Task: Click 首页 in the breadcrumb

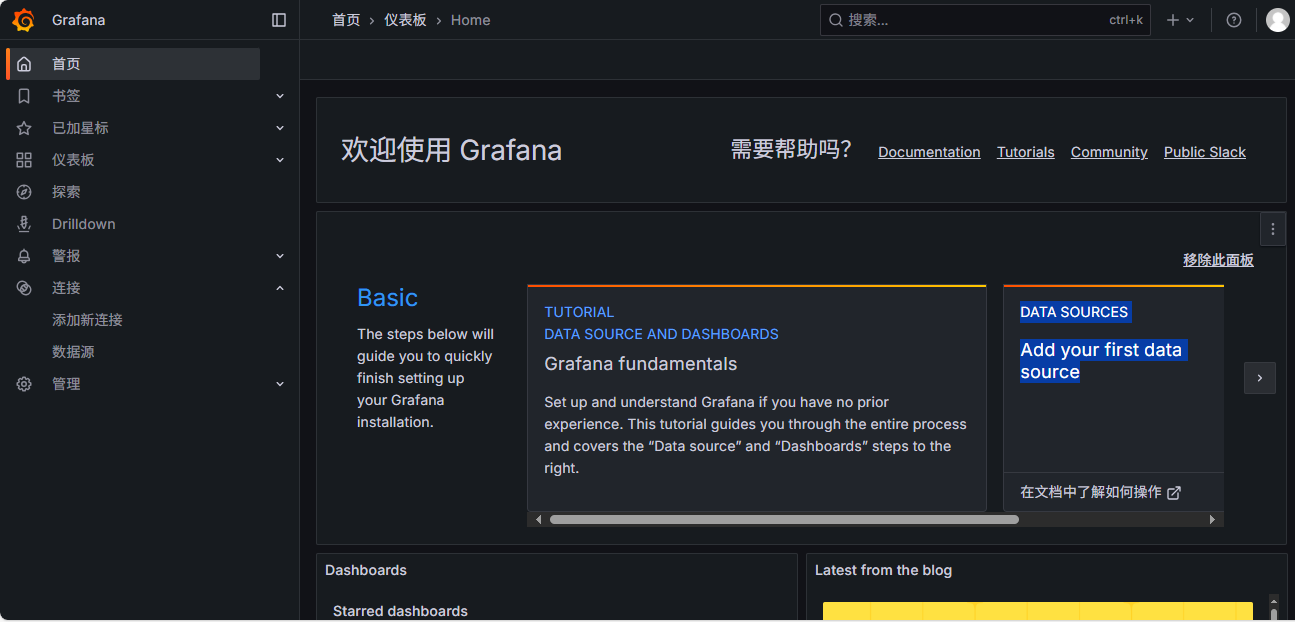Action: [346, 20]
